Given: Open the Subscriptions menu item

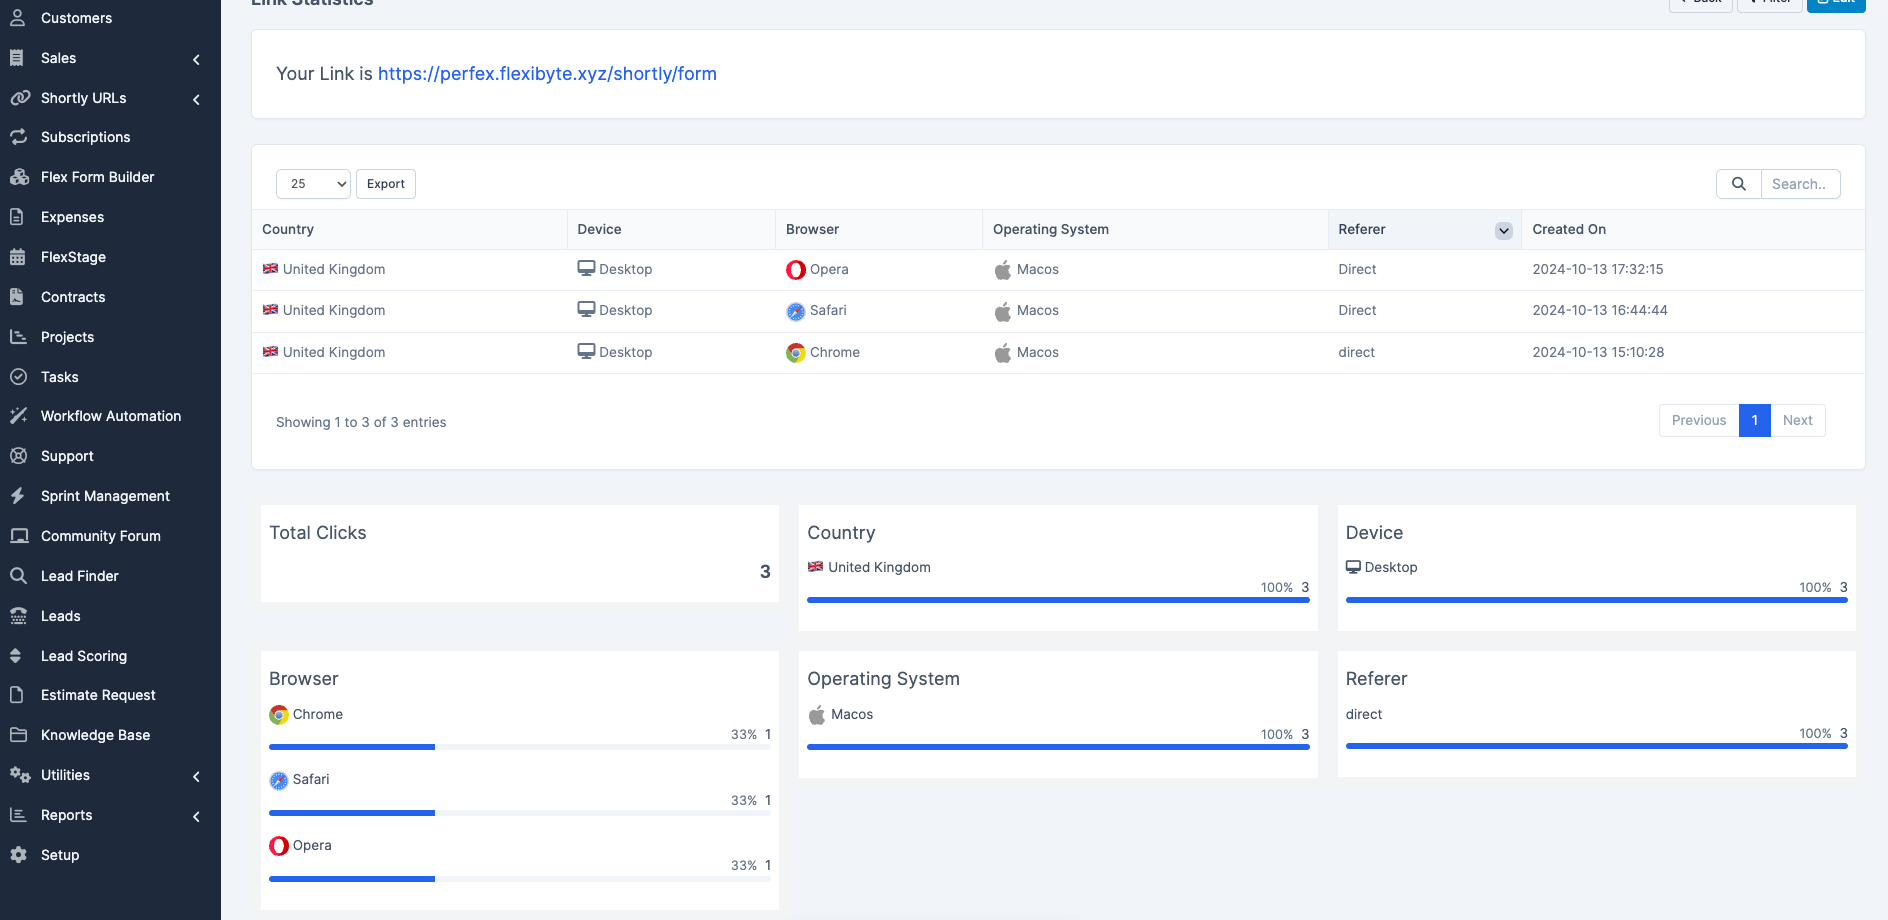Looking at the screenshot, I should tap(86, 137).
